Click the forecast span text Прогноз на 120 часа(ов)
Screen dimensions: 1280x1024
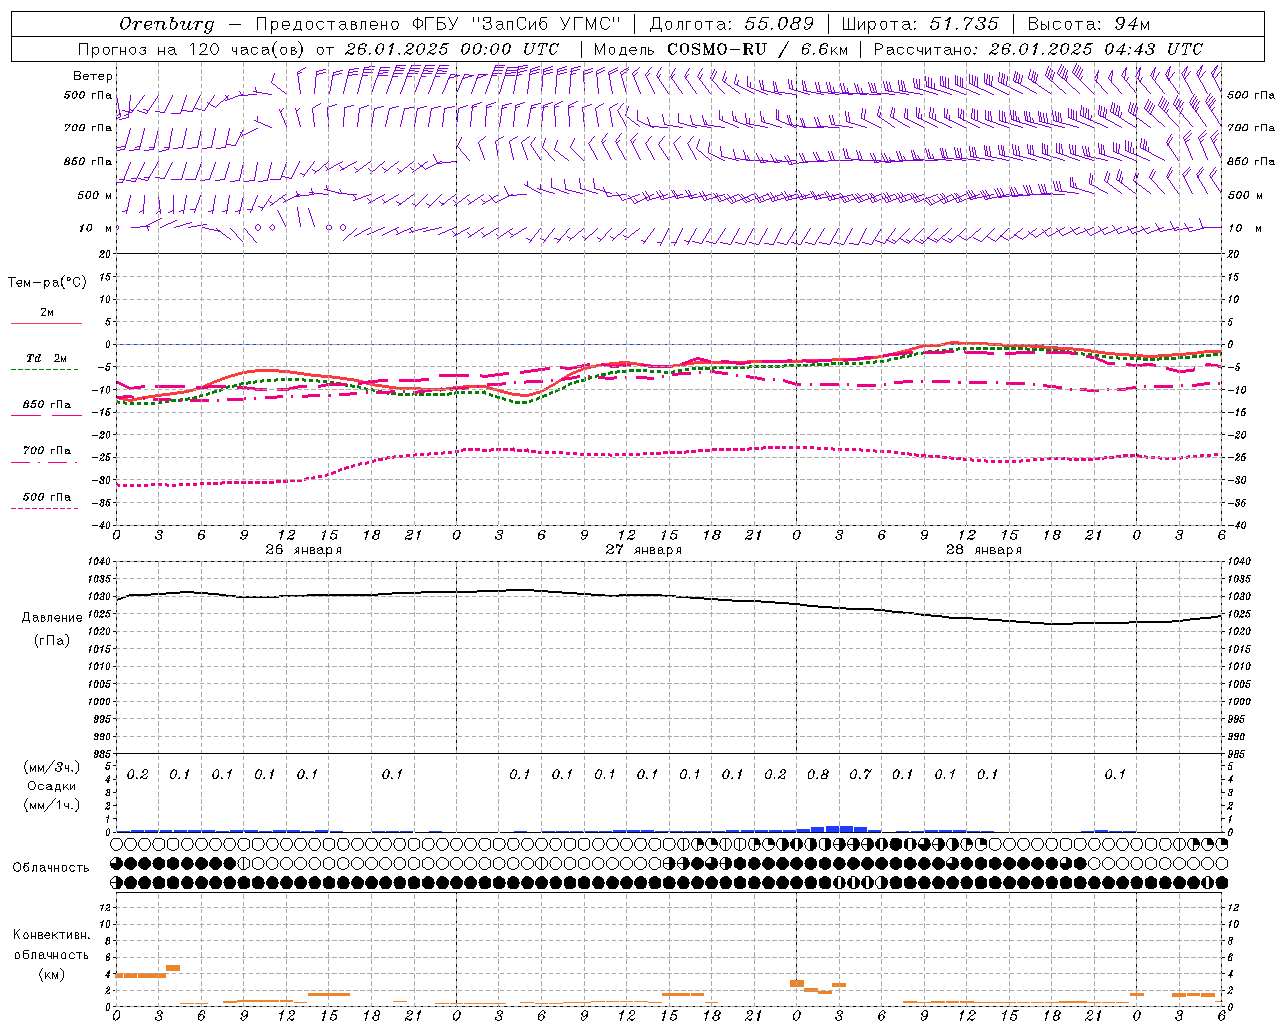click(x=193, y=49)
